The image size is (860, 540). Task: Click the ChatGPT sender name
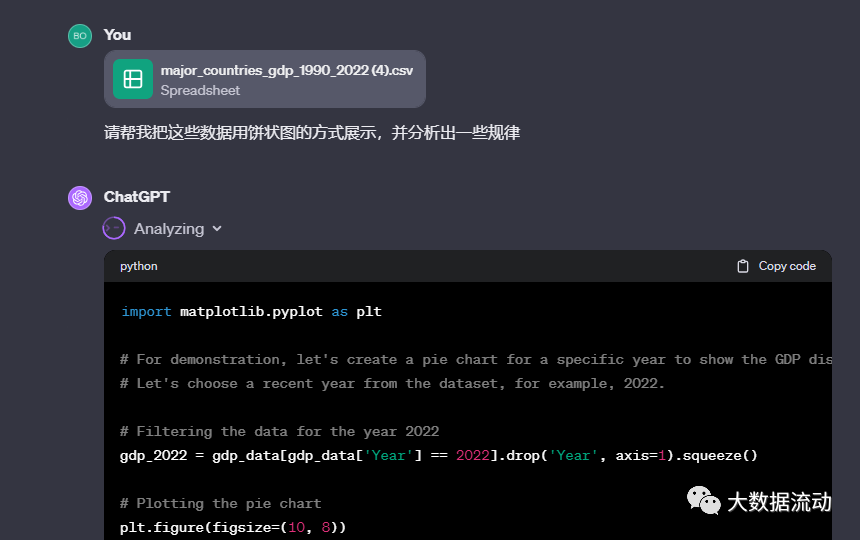137,197
